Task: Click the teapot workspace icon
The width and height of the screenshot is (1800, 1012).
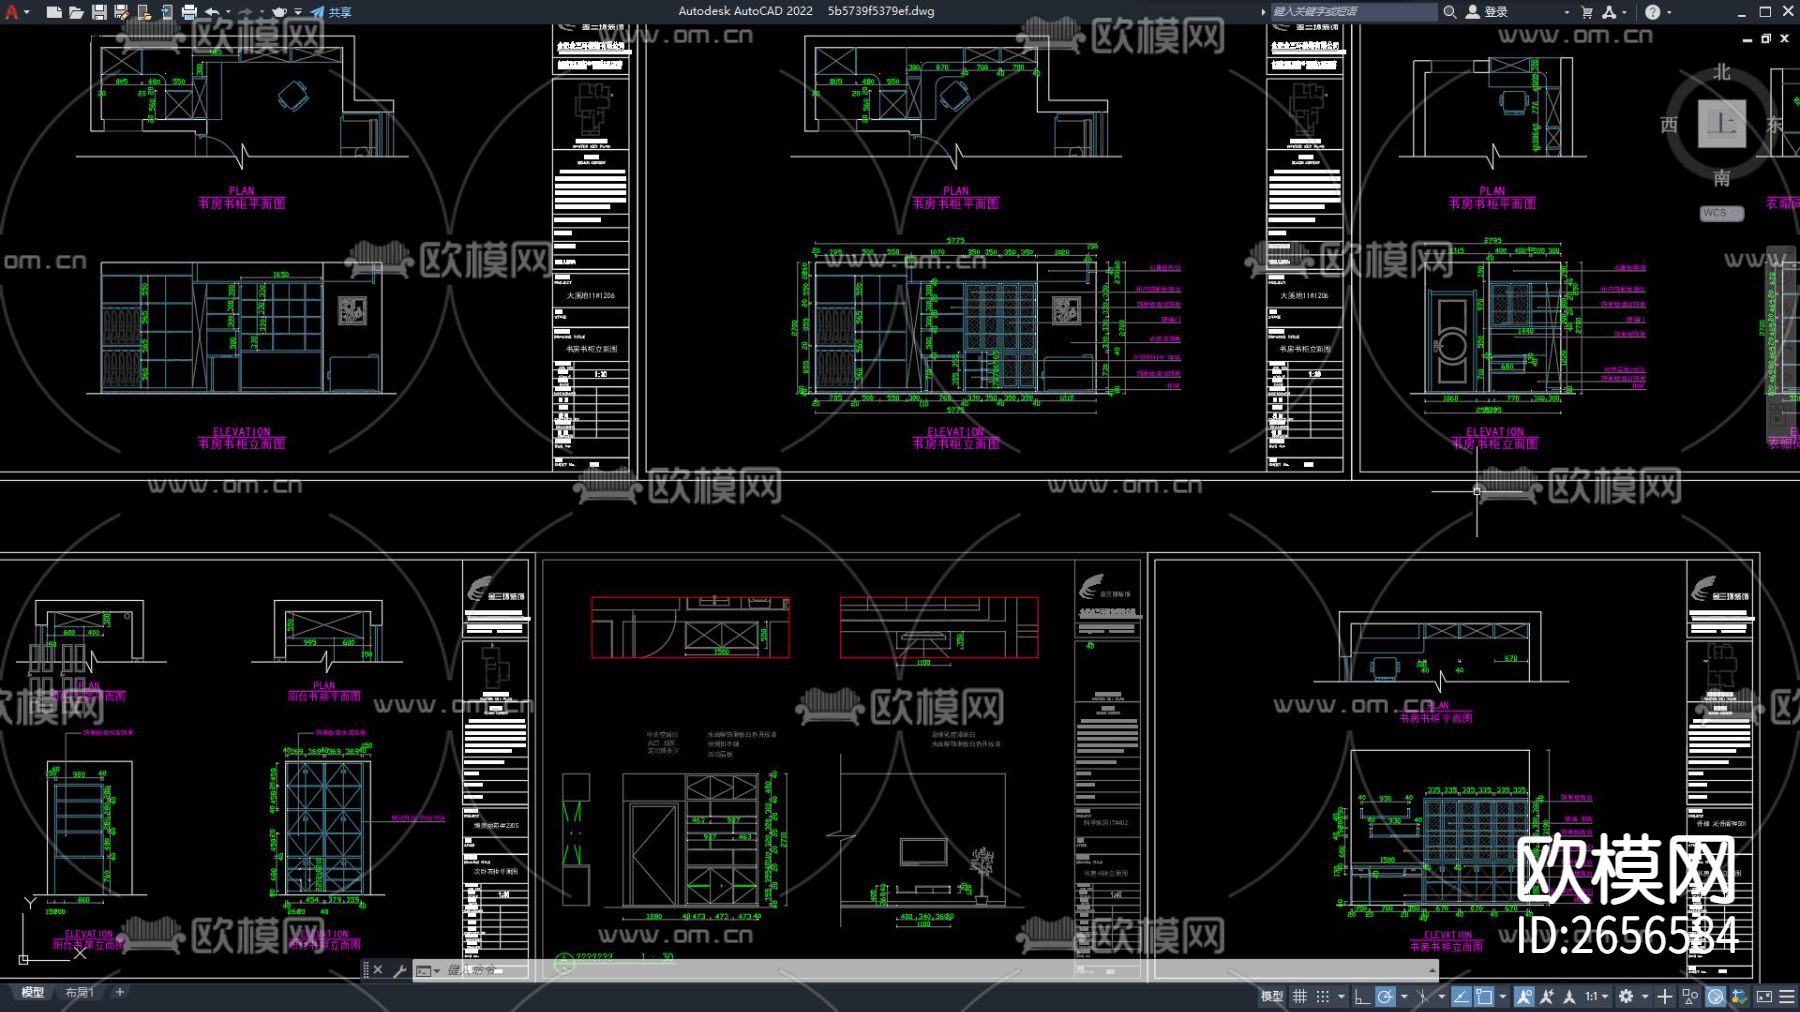Action: pos(280,12)
